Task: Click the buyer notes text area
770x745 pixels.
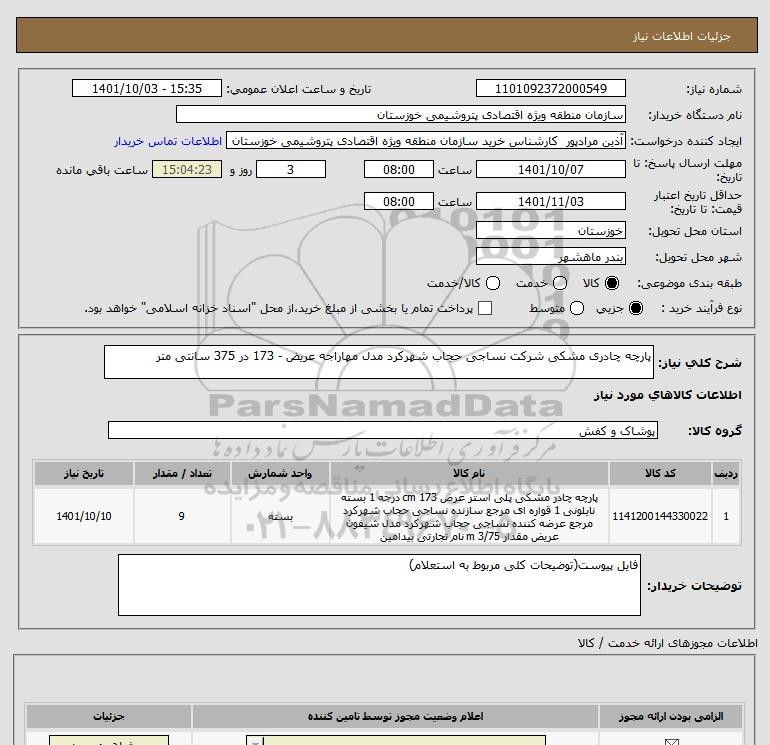Action: (379, 585)
